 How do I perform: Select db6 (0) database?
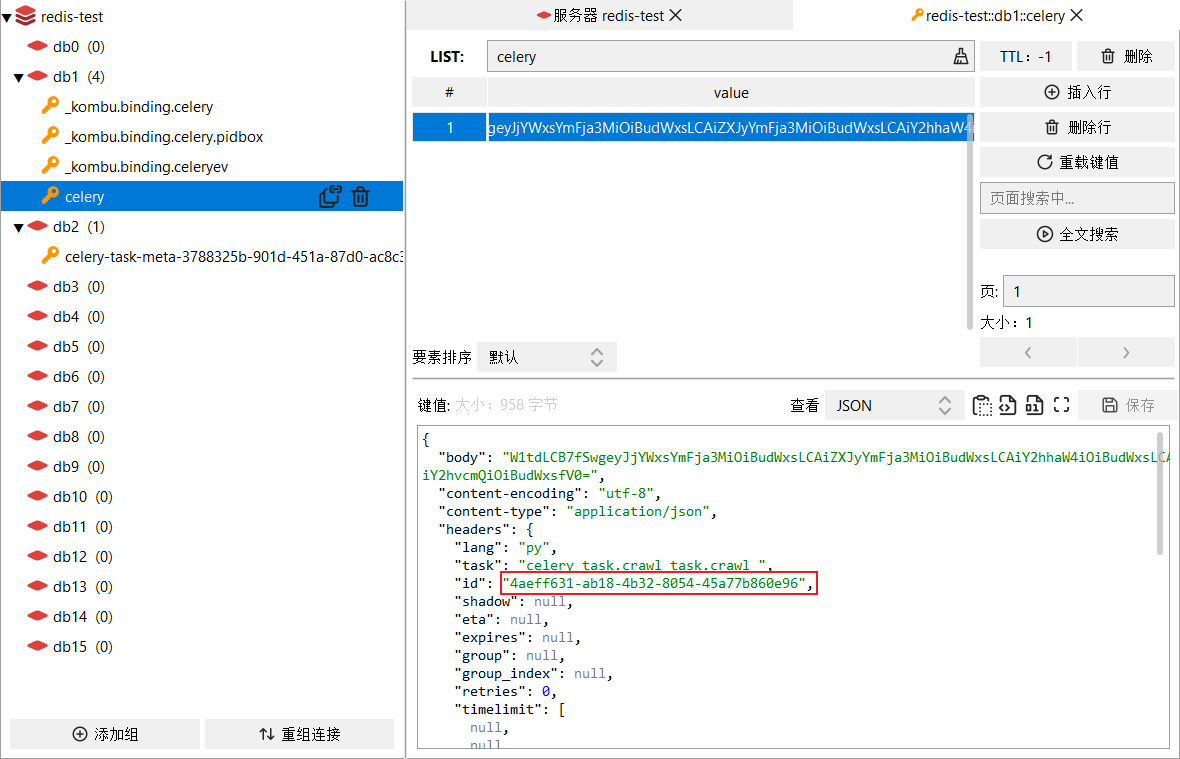point(79,377)
